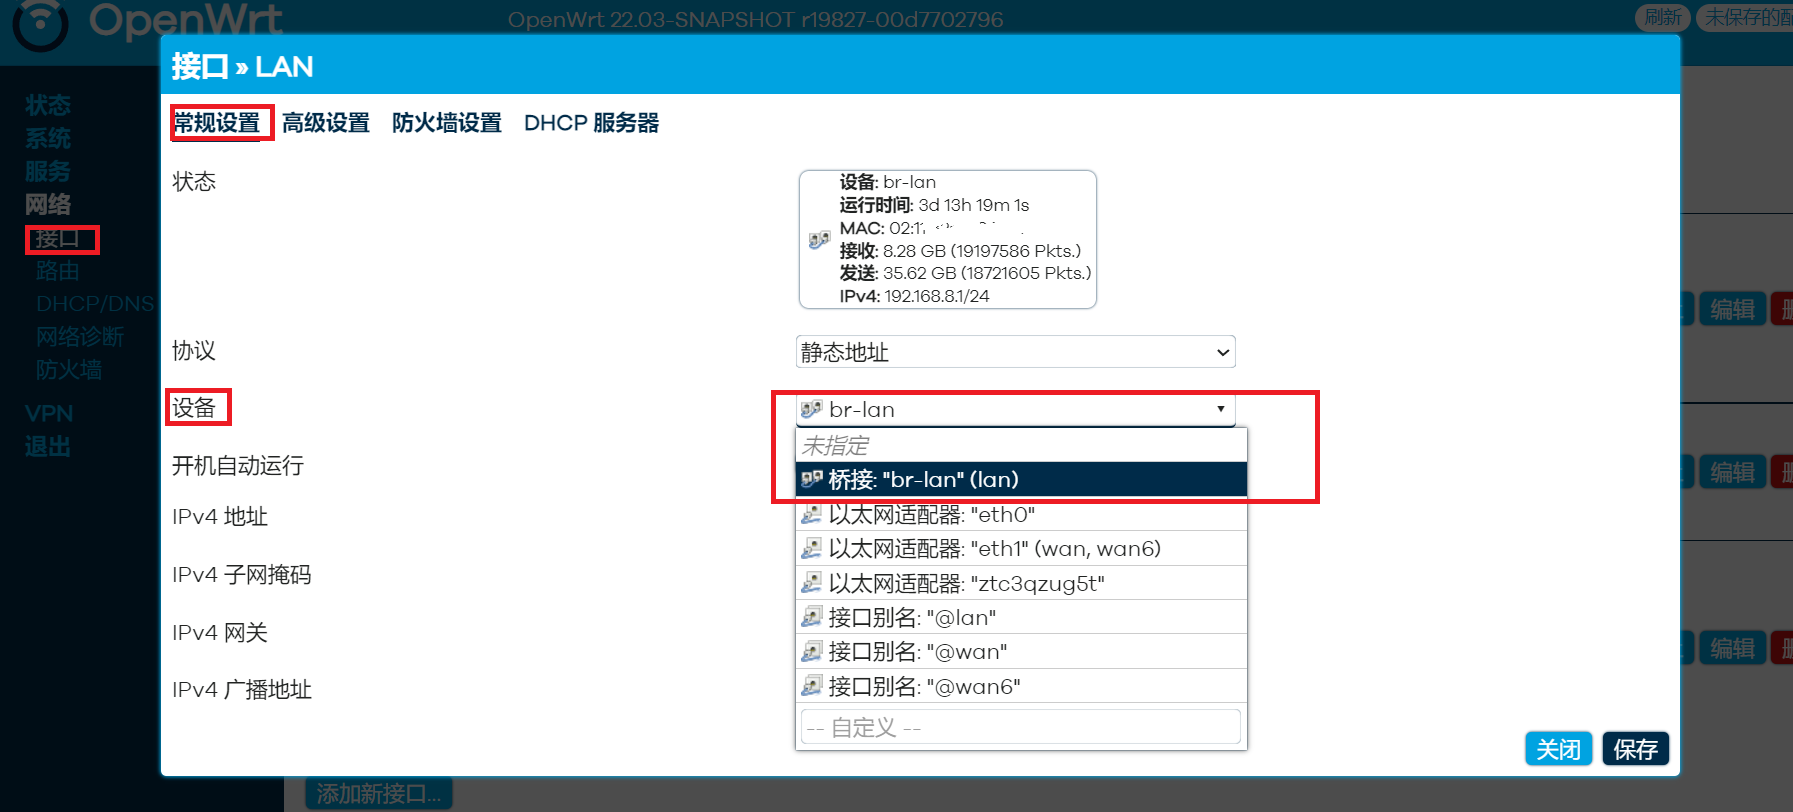Click 退出 in sidebar
This screenshot has height=812, width=1793.
click(48, 447)
